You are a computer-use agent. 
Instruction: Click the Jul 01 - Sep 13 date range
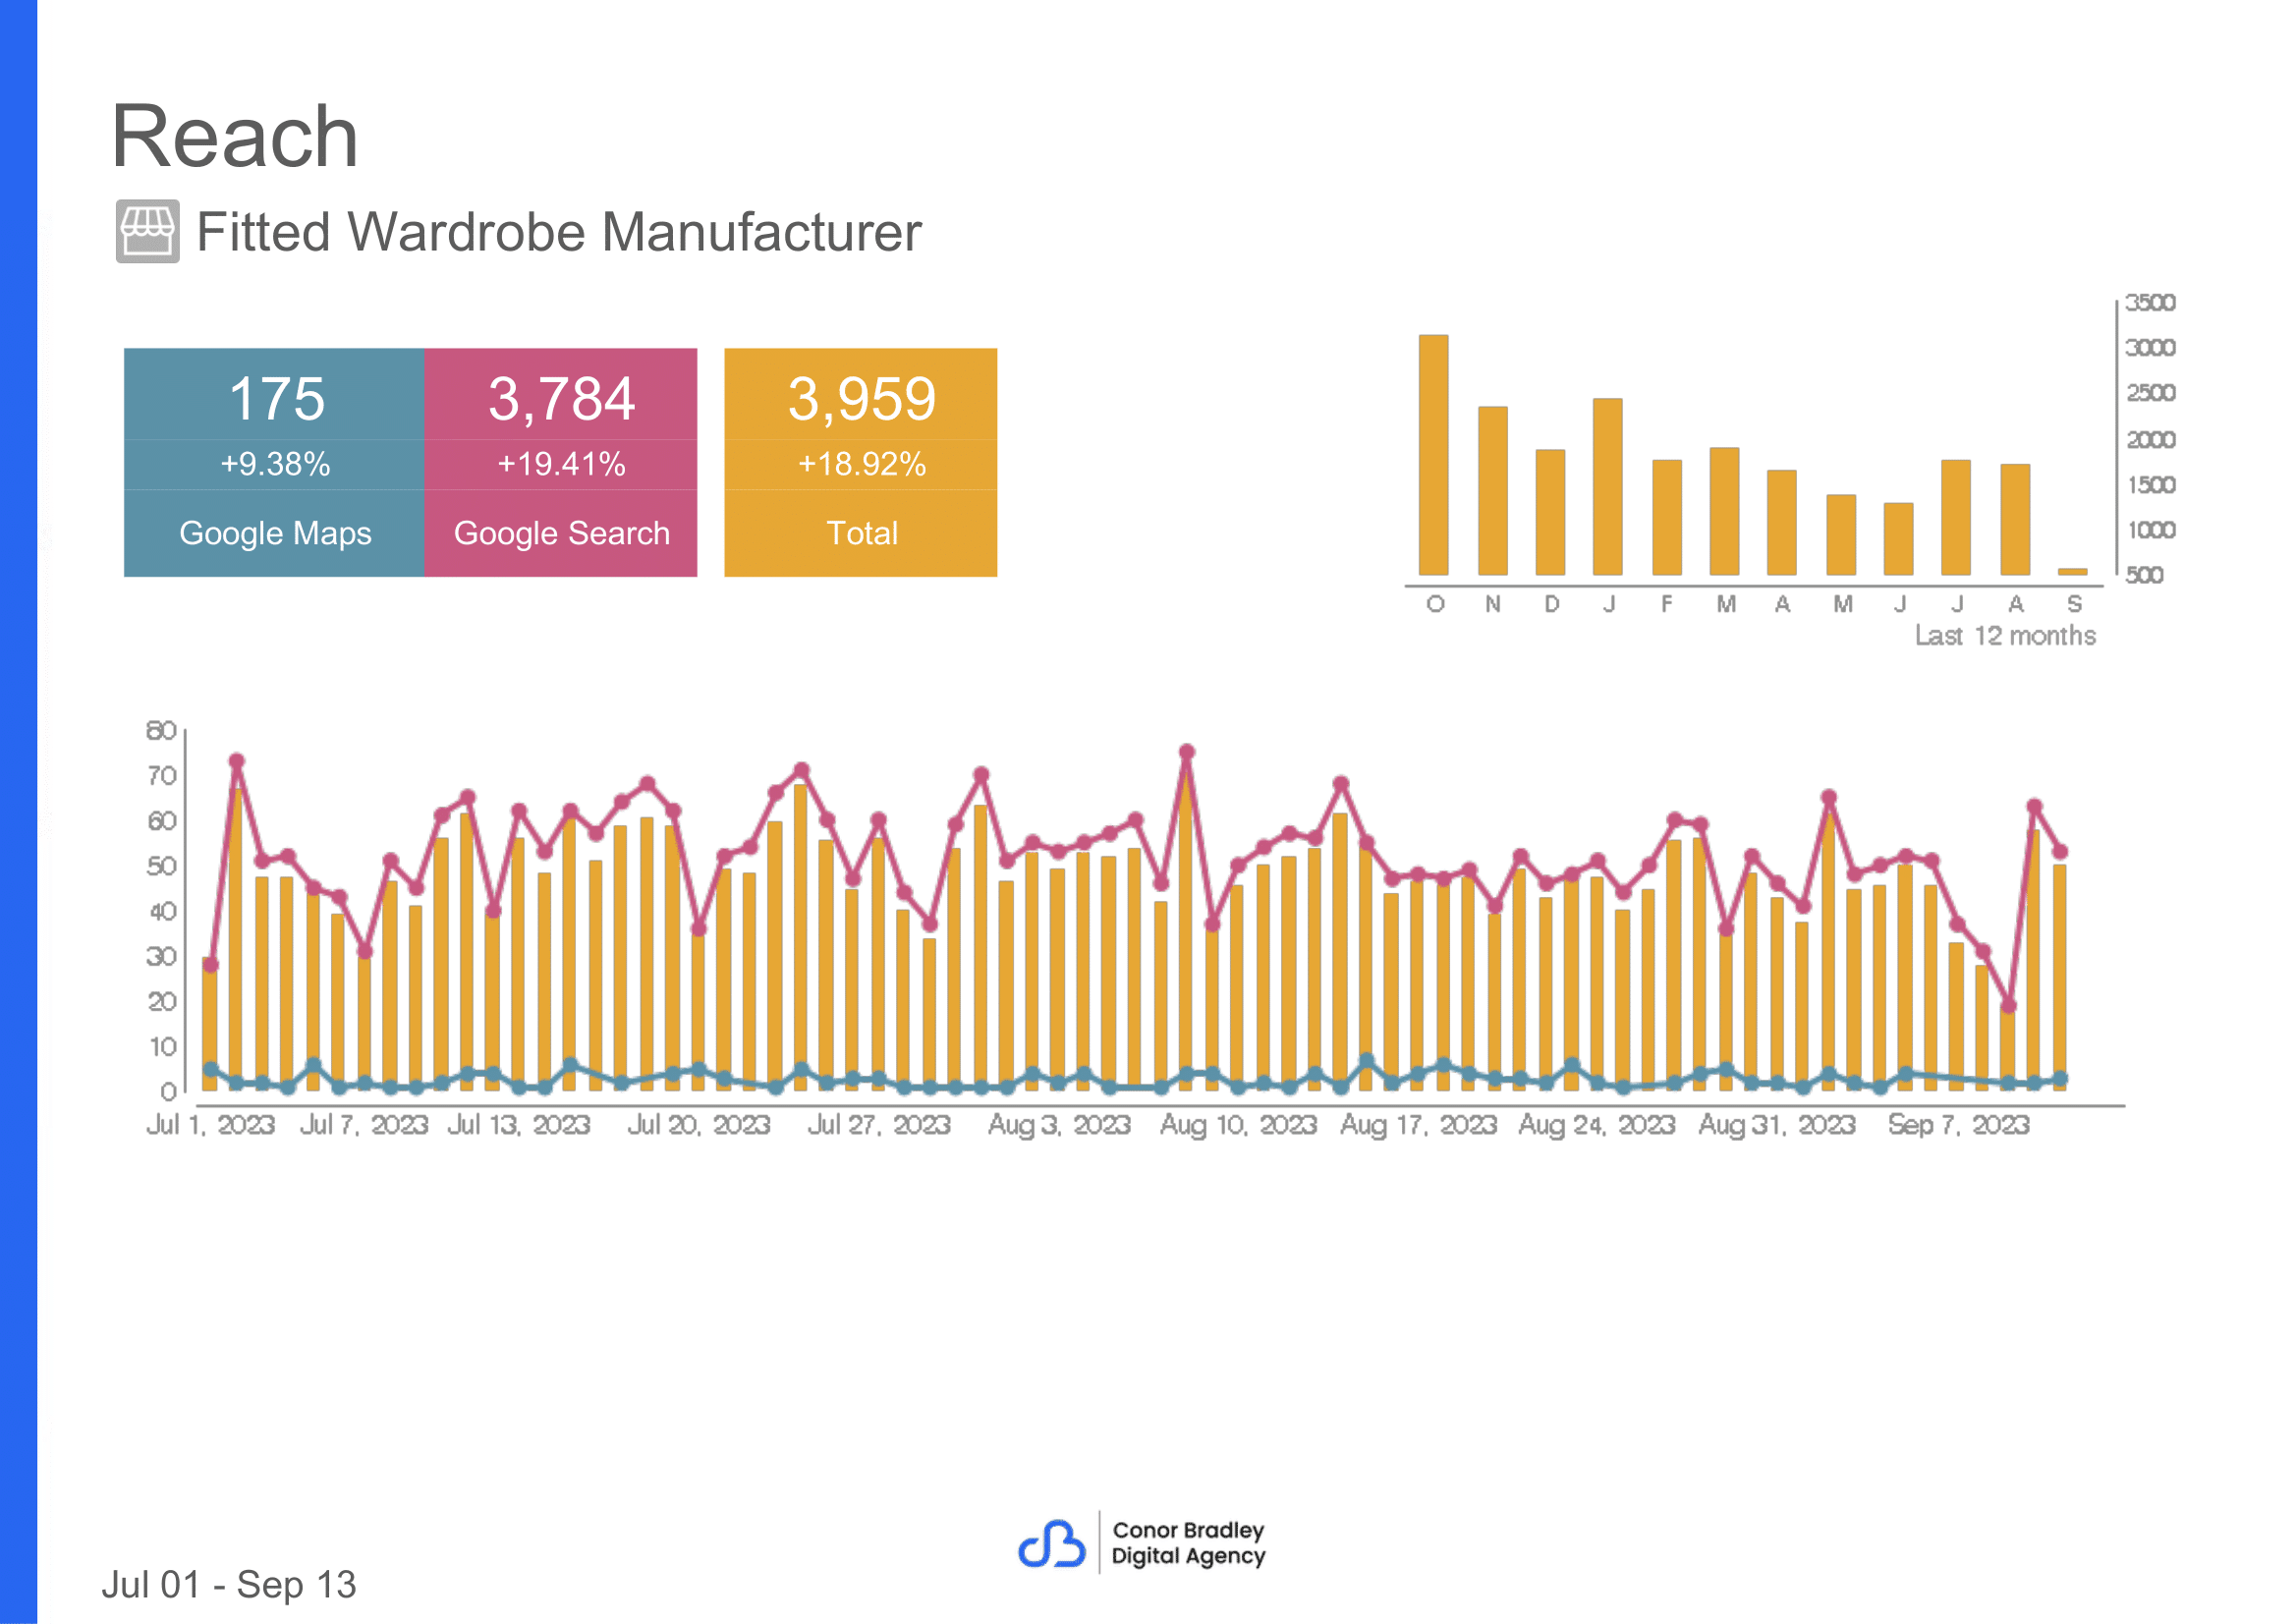[x=229, y=1585]
